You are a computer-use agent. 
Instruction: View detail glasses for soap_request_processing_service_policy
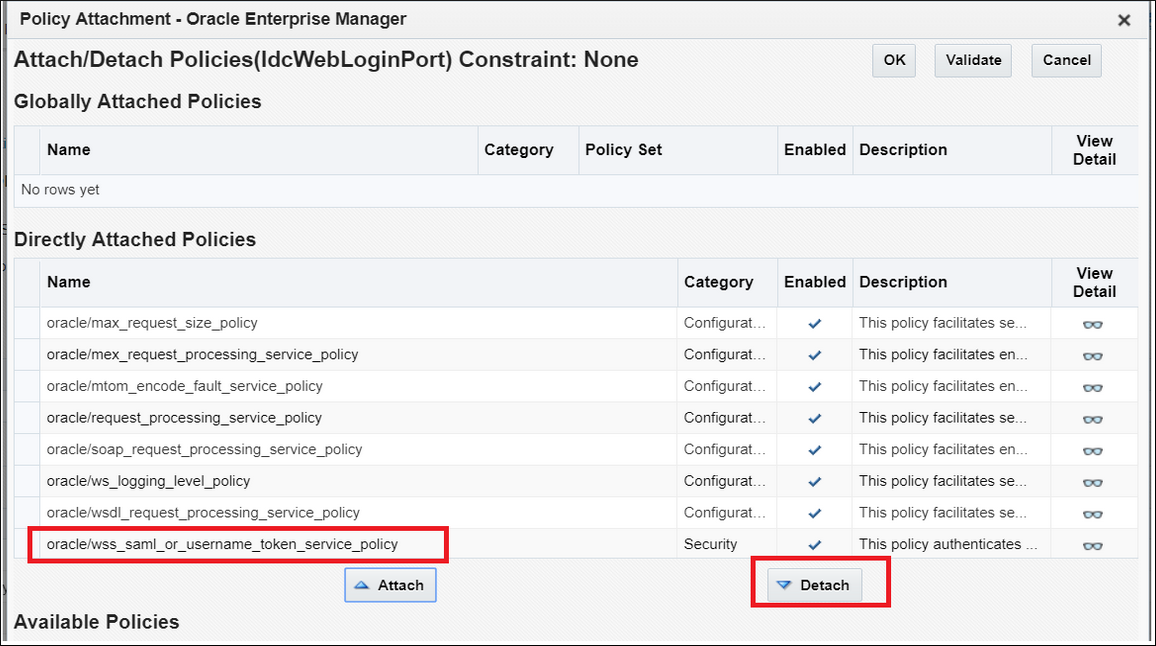[1093, 451]
